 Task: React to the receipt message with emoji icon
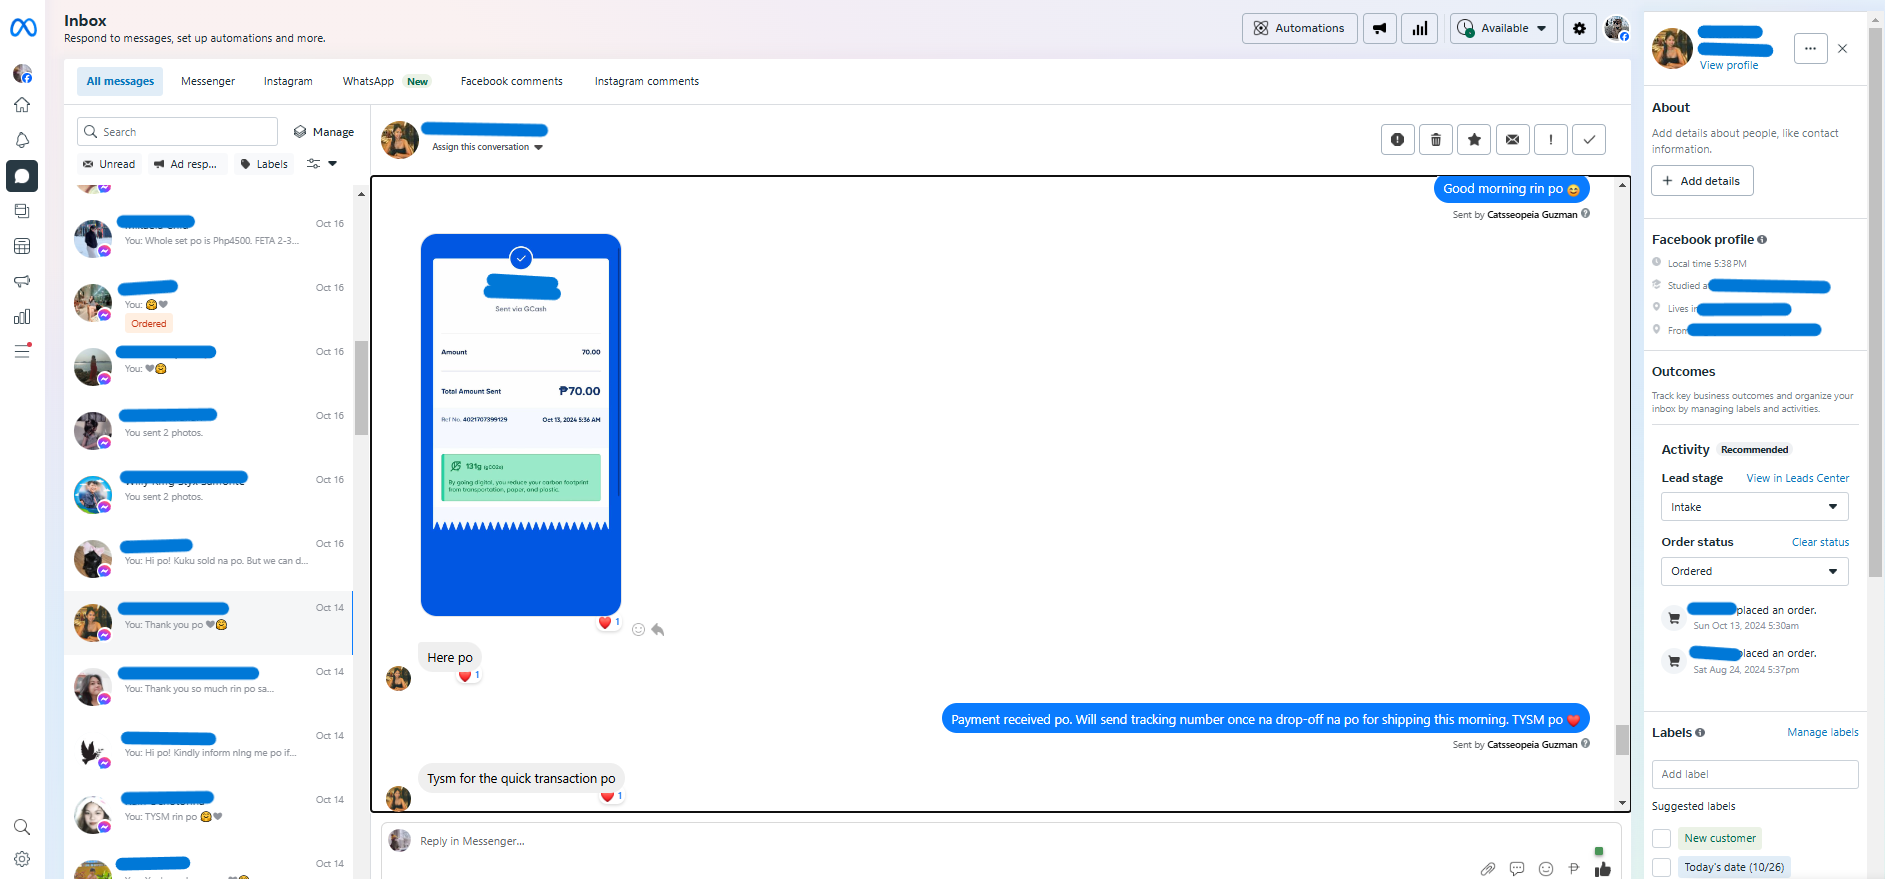(x=638, y=630)
